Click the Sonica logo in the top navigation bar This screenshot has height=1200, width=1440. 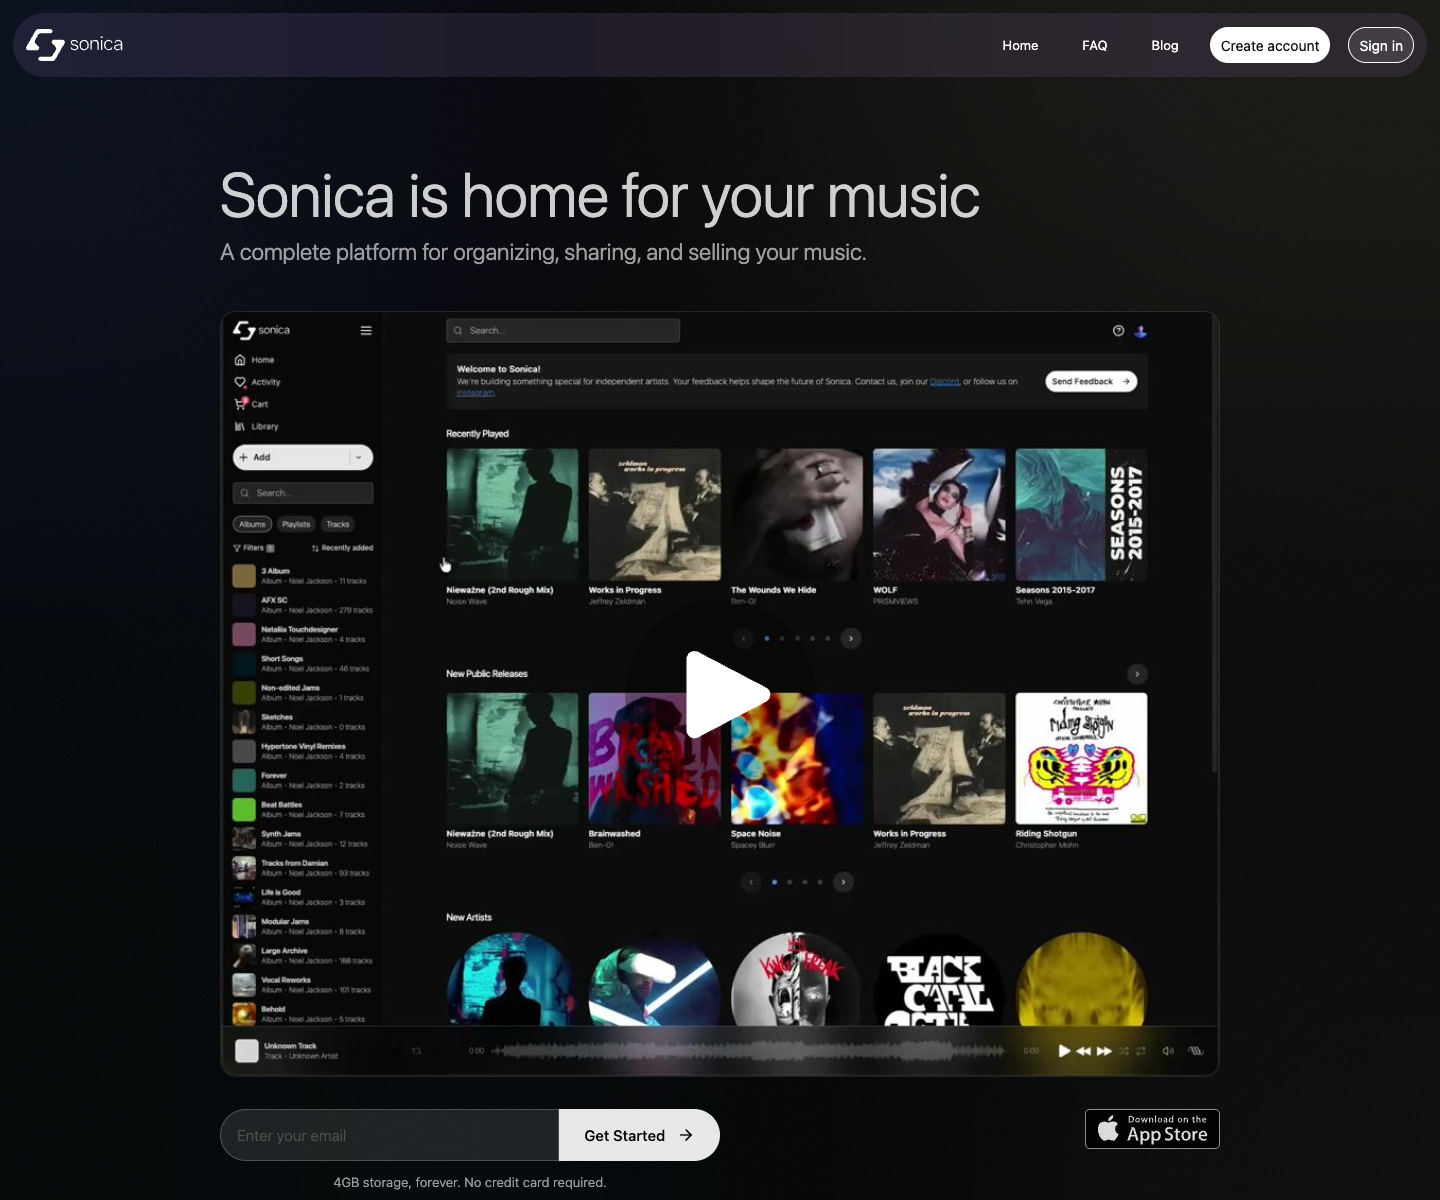tap(75, 45)
